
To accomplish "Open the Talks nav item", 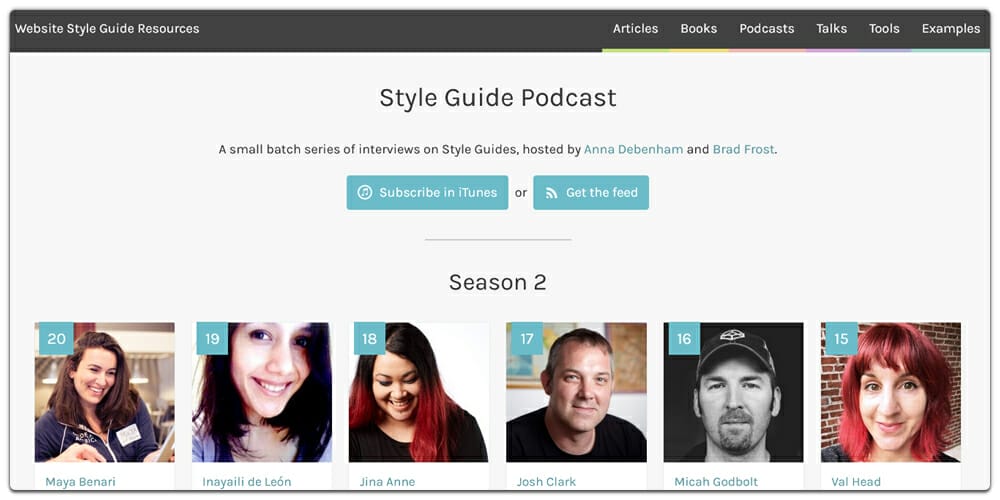I will coord(832,29).
